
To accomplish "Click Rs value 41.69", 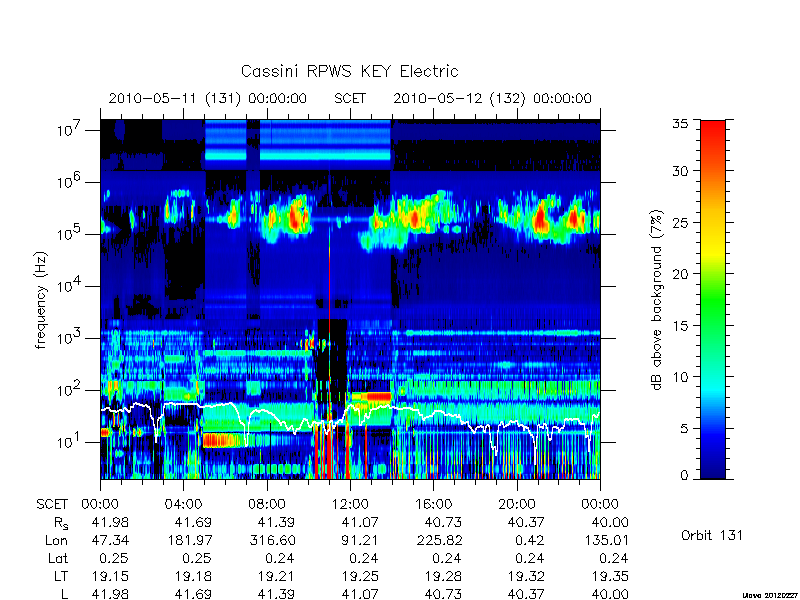I will coord(193,522).
